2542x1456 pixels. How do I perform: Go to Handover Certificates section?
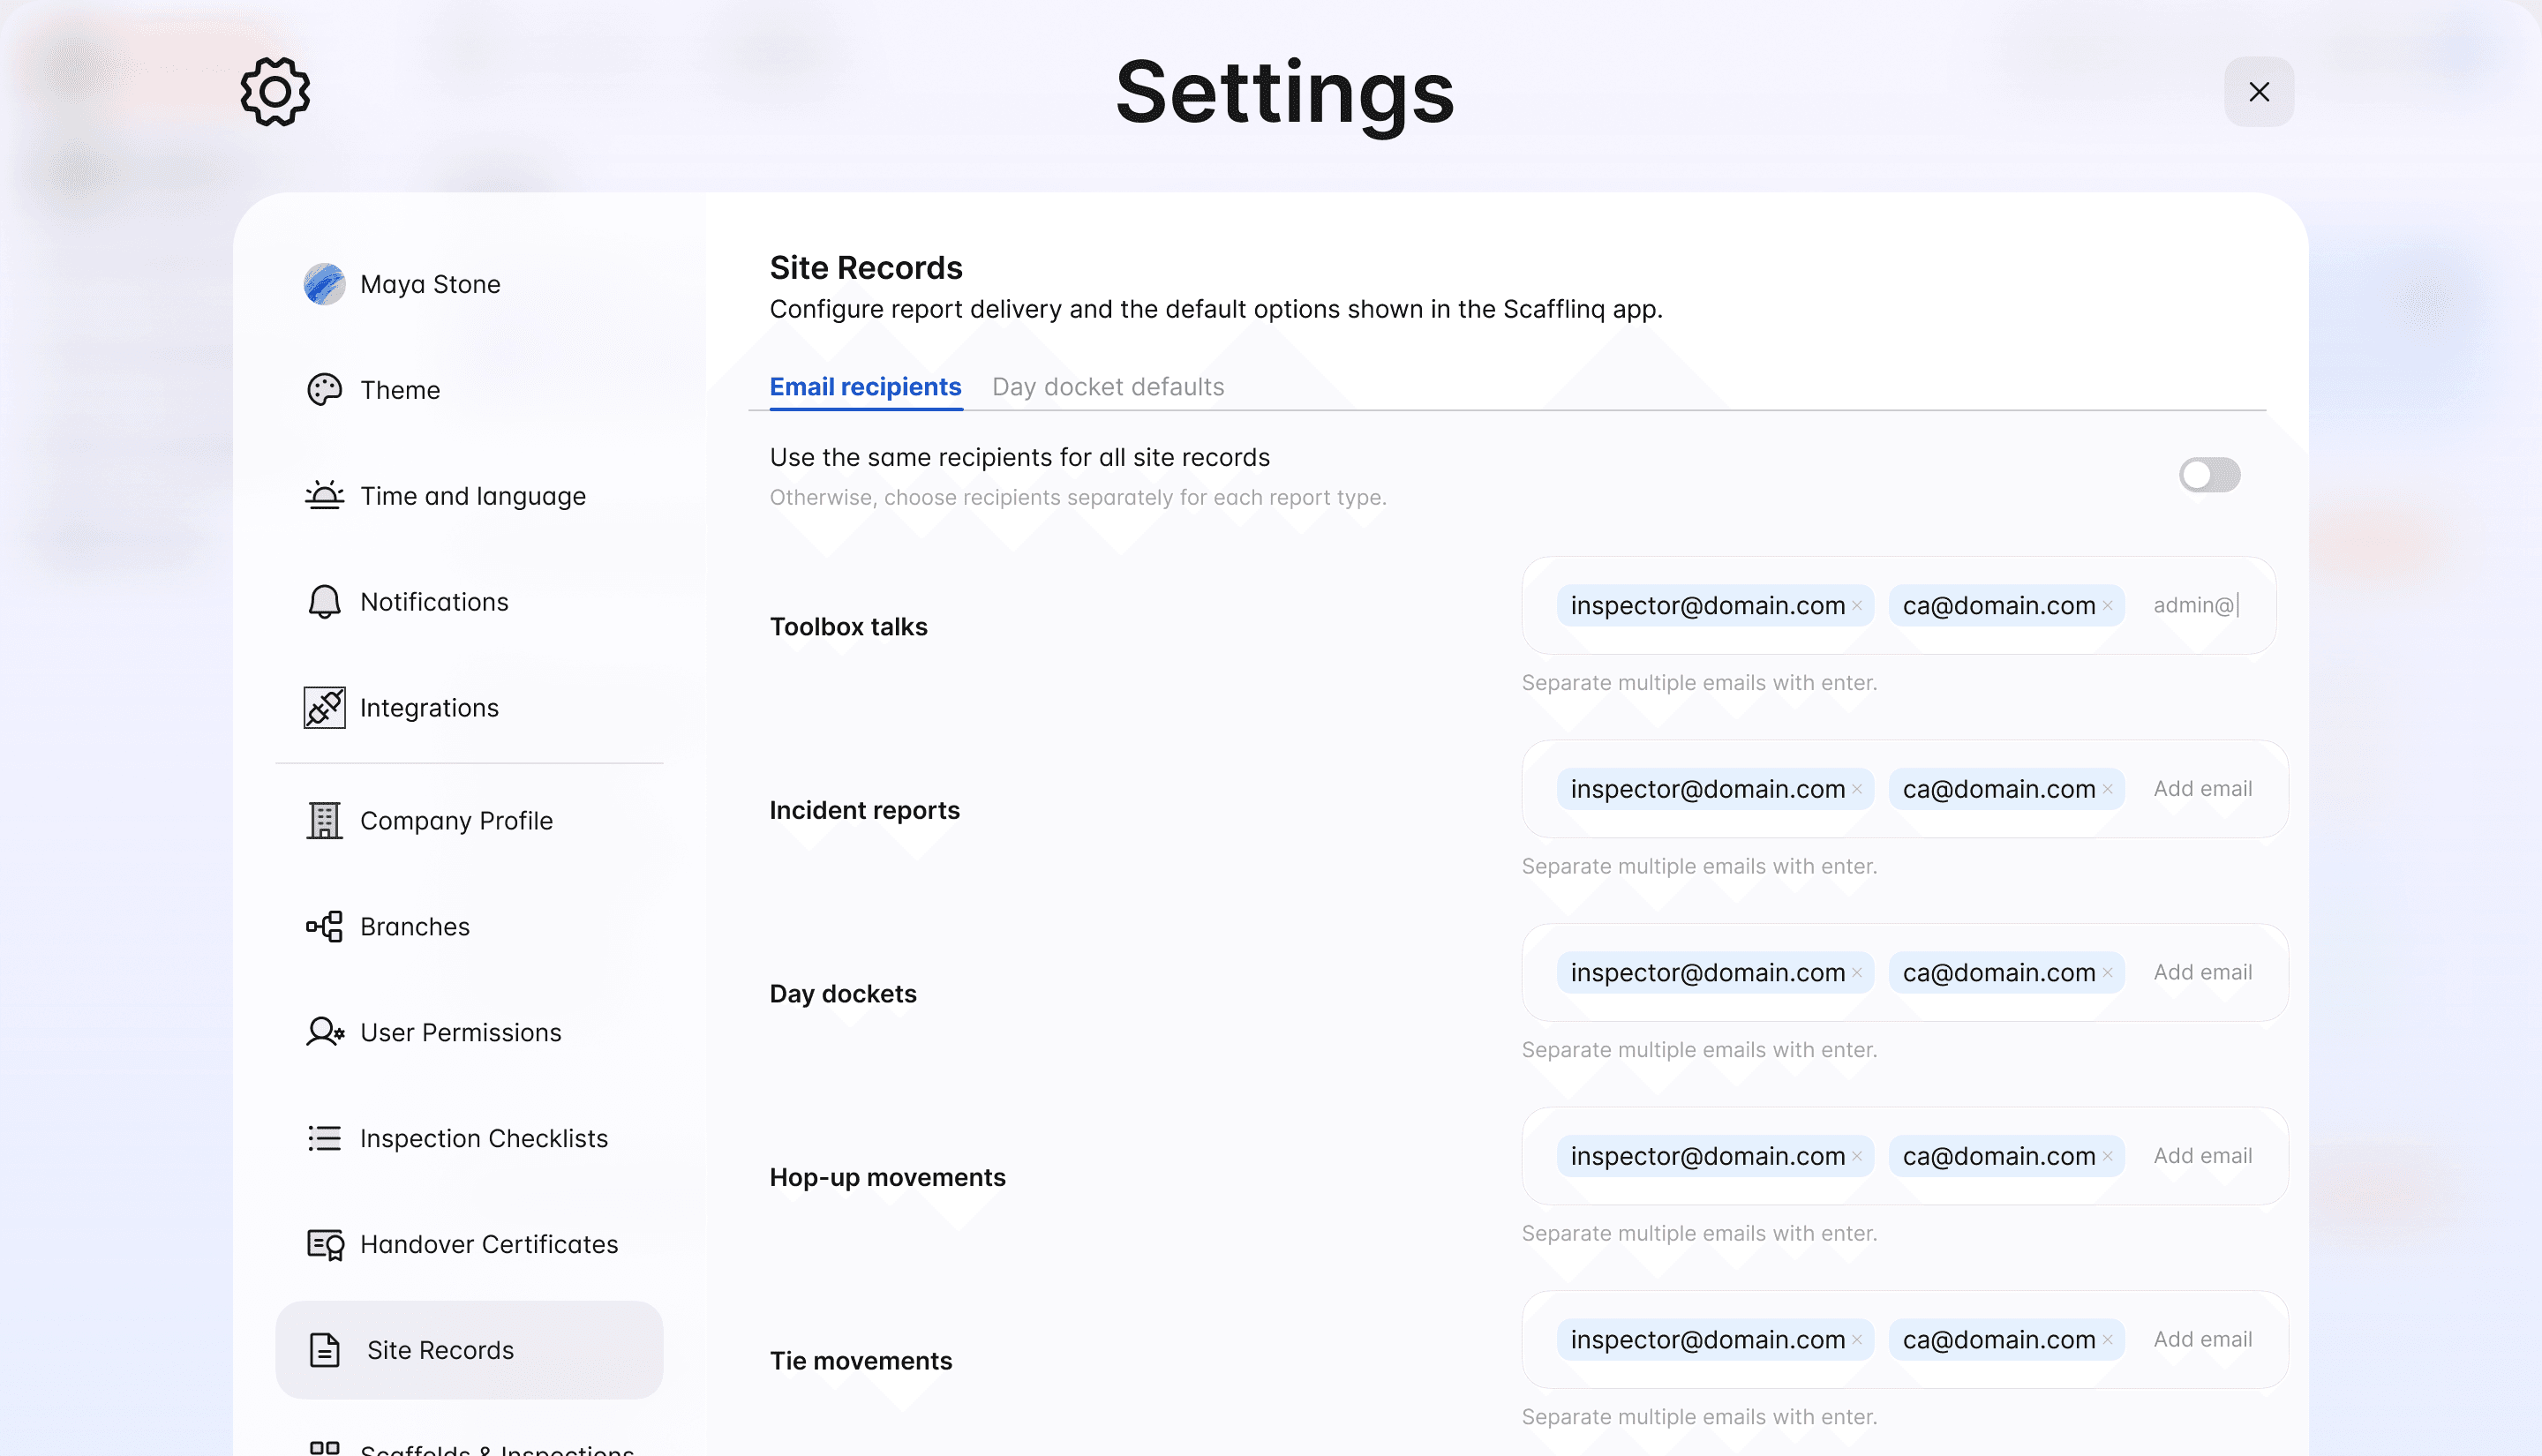pos(469,1245)
